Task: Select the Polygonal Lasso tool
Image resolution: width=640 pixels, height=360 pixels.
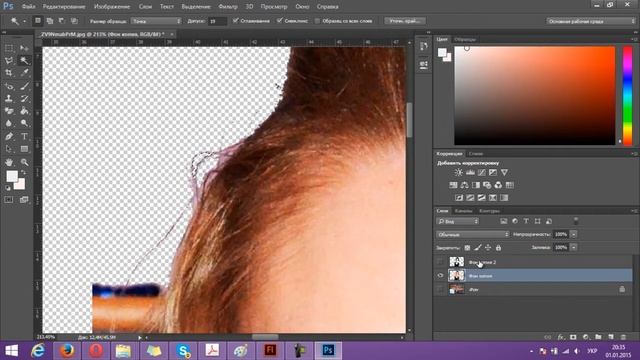Action: 9,61
